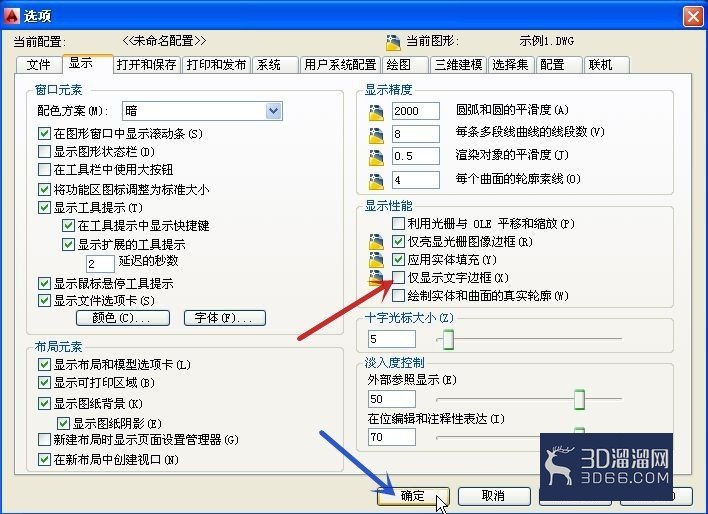
Task: Open the 颜色(C)... settings button
Action: 123,318
